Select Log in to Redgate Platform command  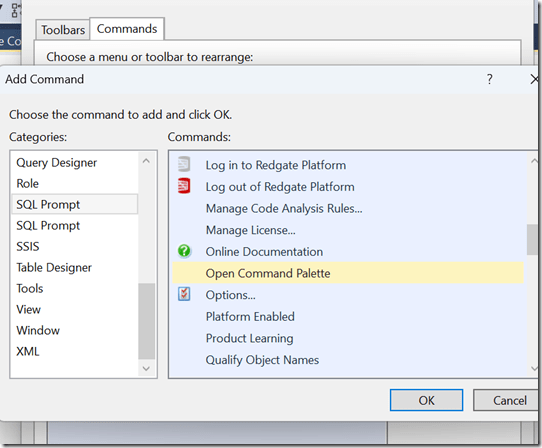click(x=348, y=165)
